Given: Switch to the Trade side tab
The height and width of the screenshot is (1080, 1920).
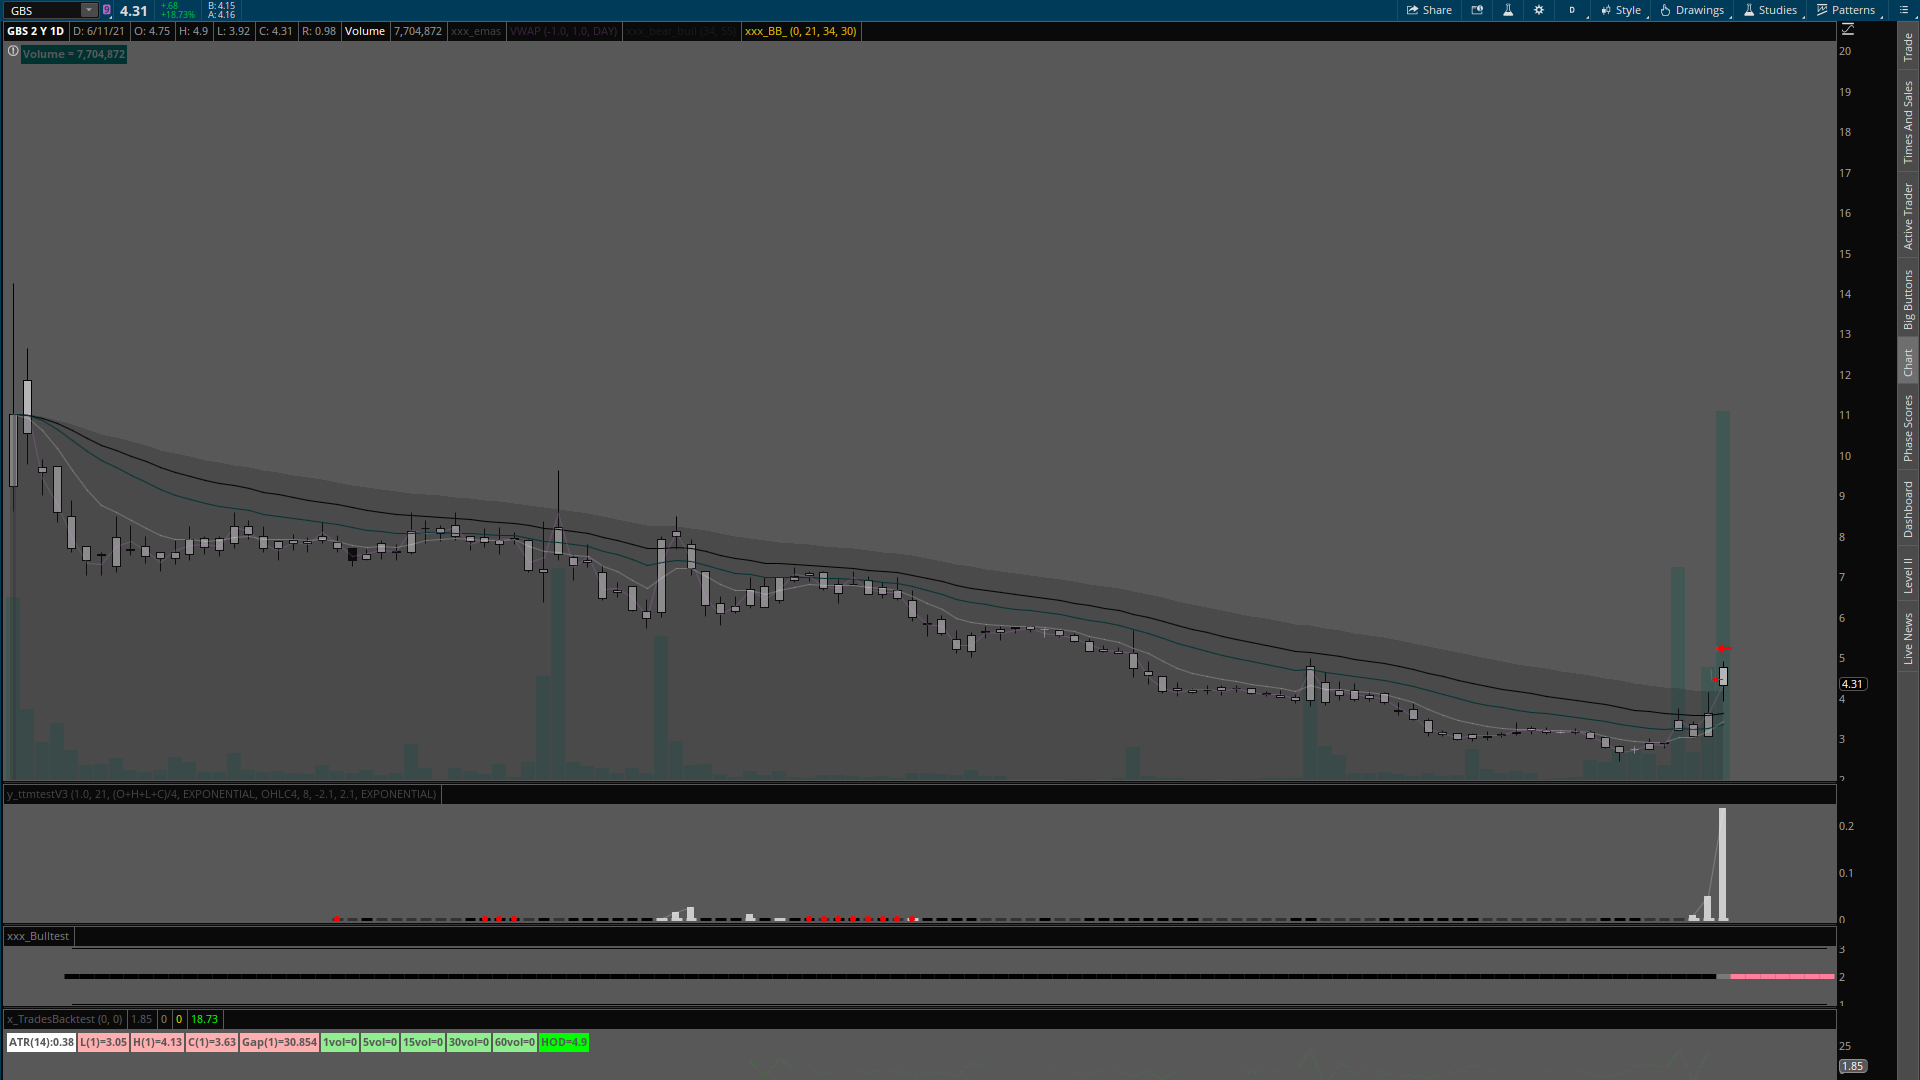Looking at the screenshot, I should (x=1908, y=46).
